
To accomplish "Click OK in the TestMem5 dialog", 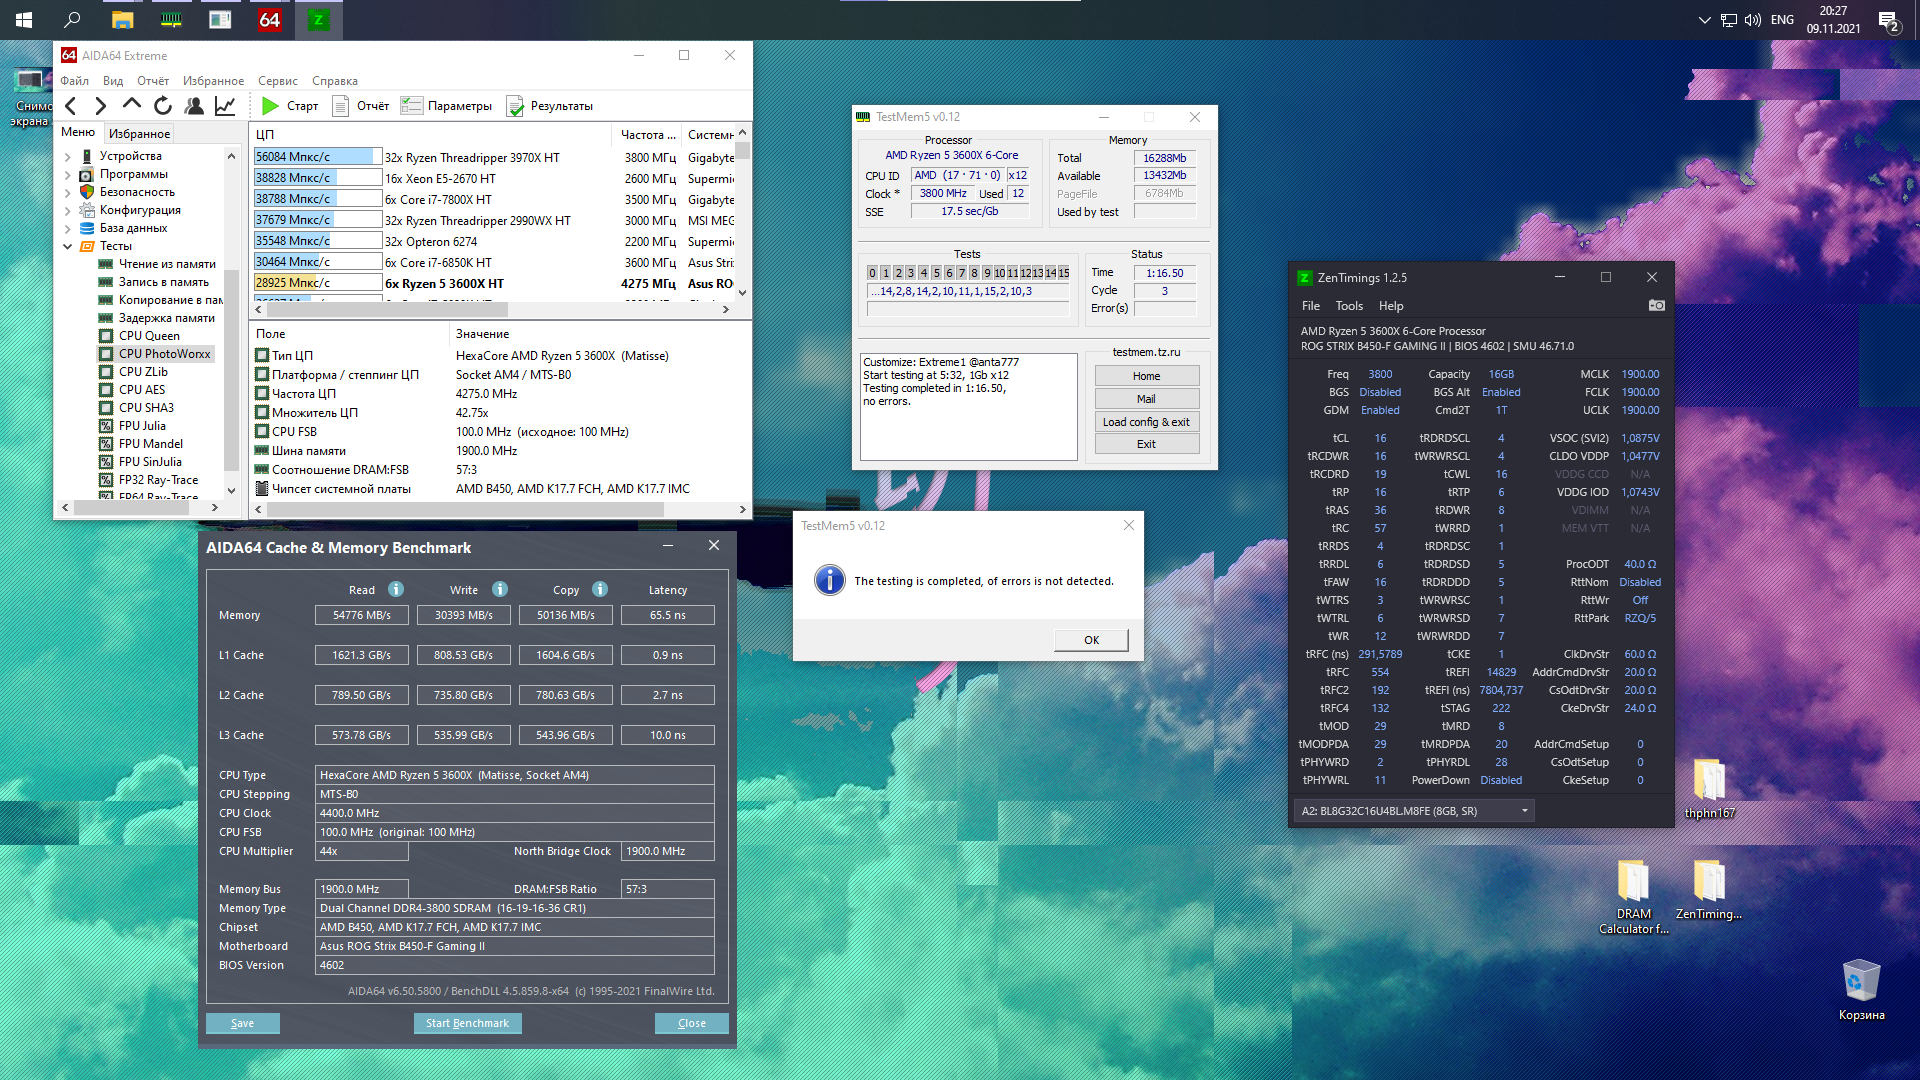I will click(x=1091, y=640).
